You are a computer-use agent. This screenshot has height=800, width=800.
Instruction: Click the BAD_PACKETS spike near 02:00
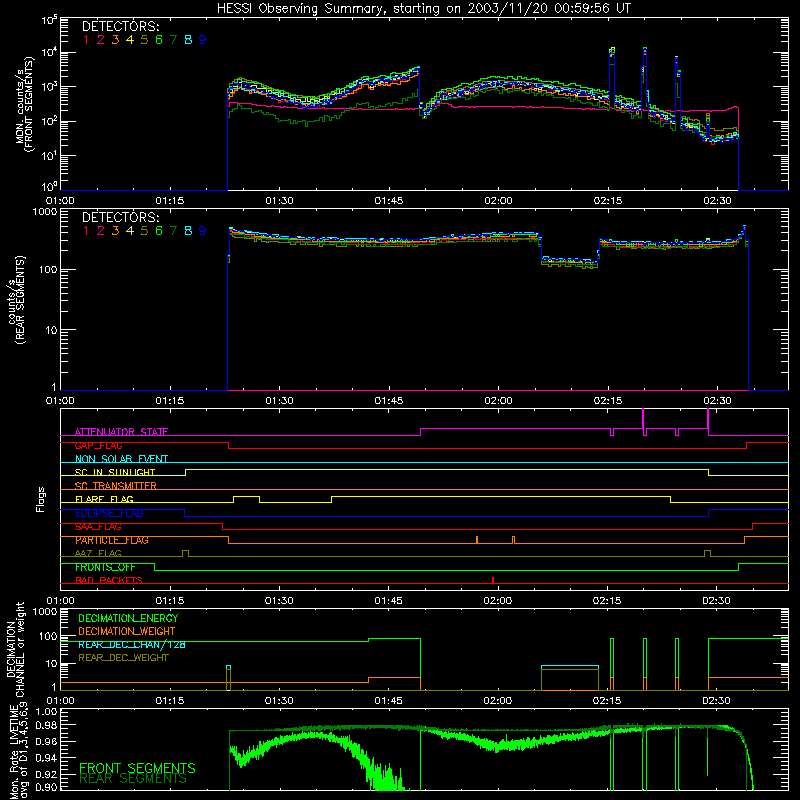[x=493, y=580]
